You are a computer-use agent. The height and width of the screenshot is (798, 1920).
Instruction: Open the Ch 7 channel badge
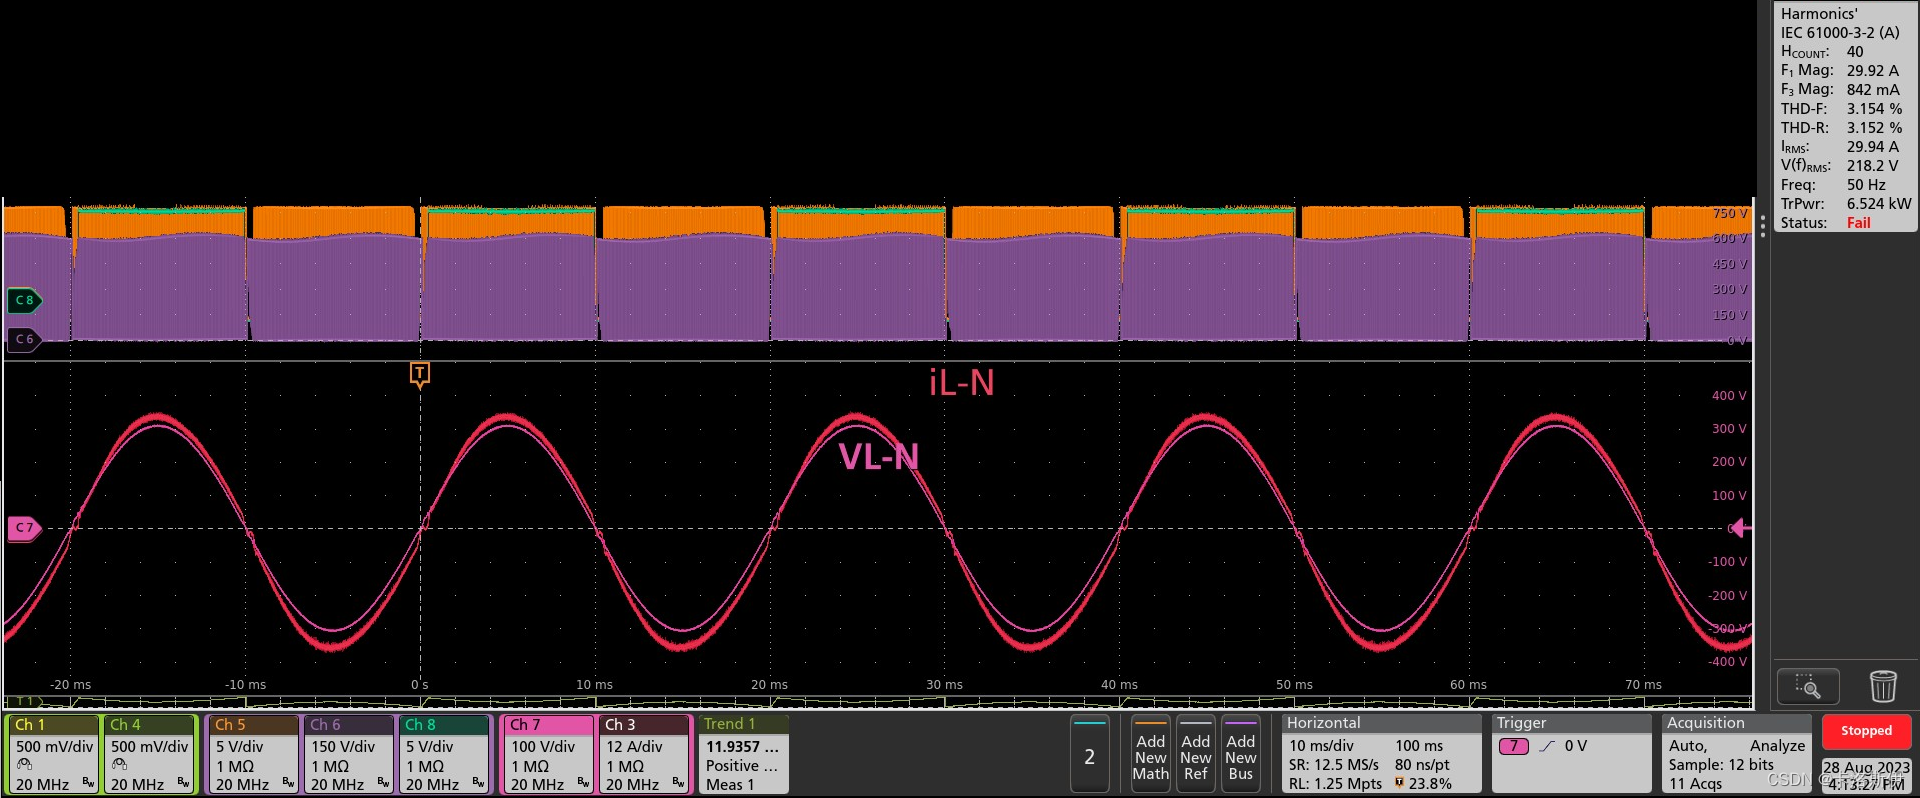click(550, 754)
